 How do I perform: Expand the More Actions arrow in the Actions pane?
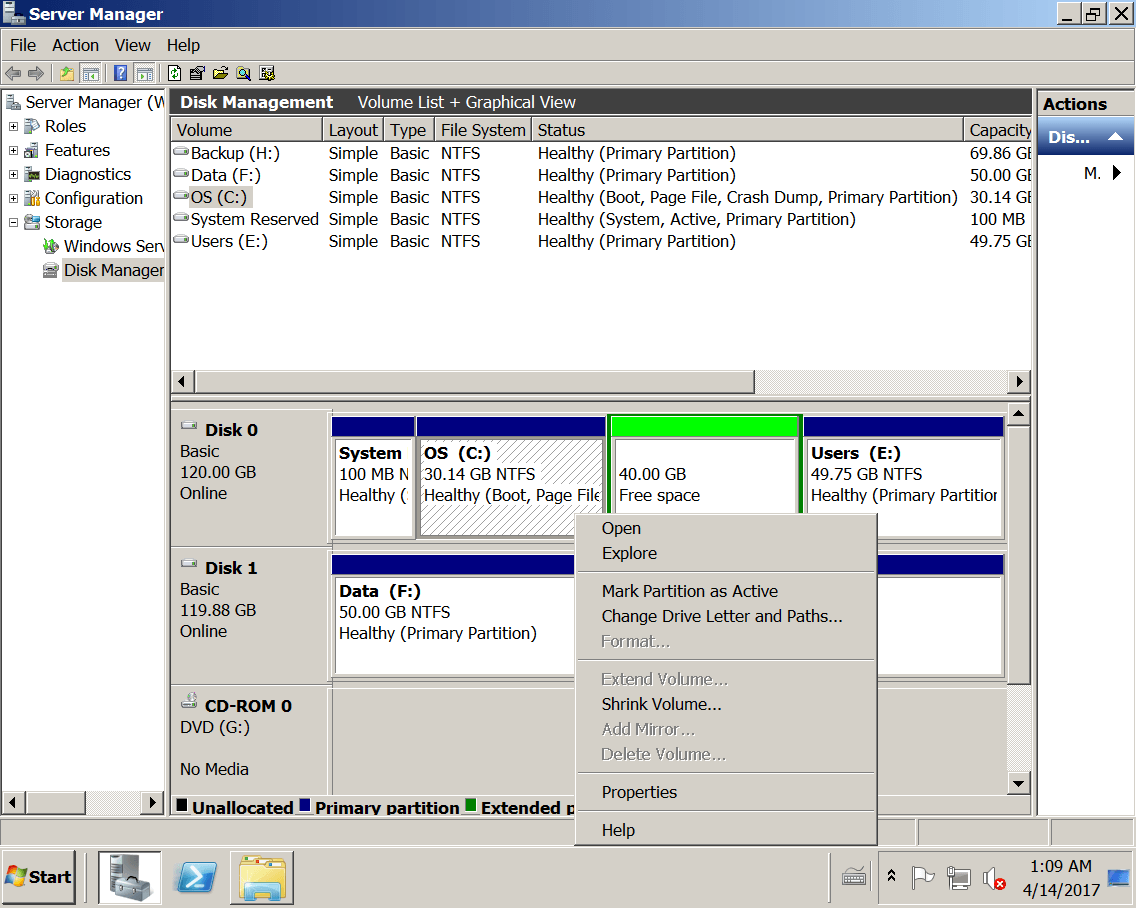pos(1116,172)
